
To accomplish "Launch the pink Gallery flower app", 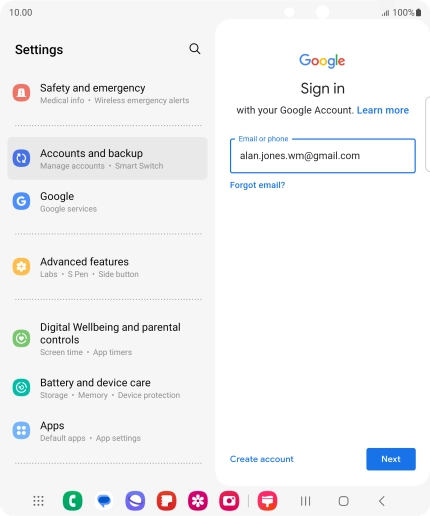I will coord(198,501).
